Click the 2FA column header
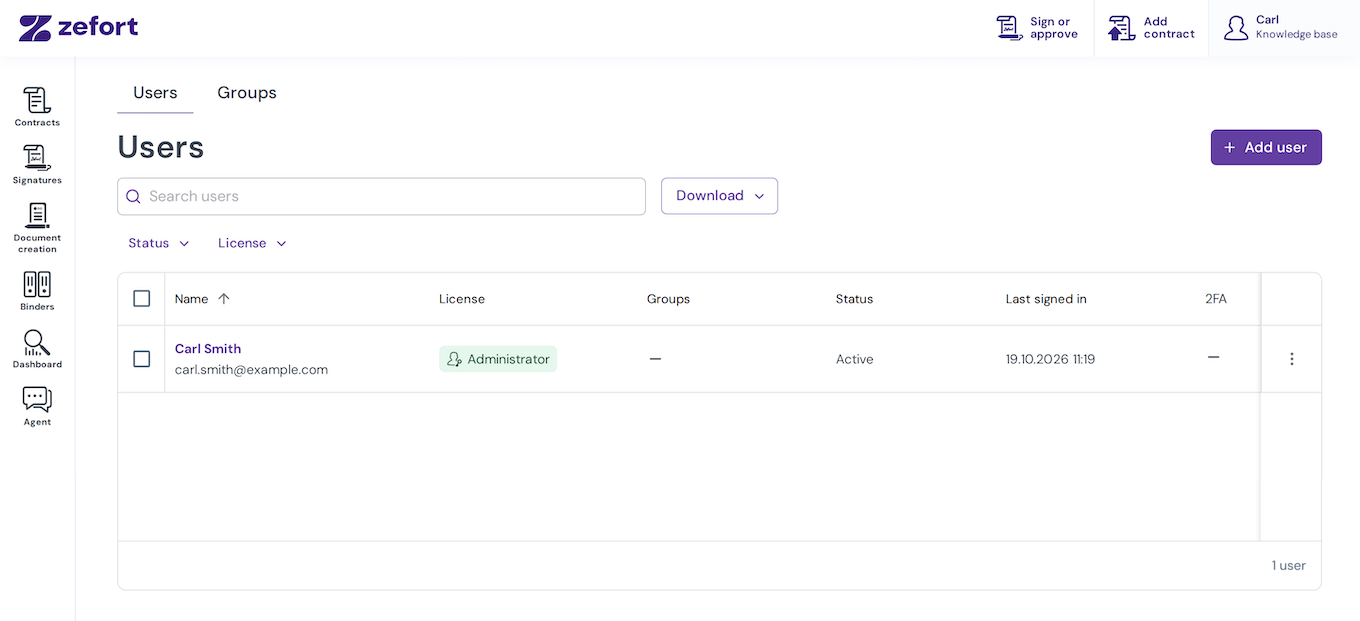 coord(1216,299)
